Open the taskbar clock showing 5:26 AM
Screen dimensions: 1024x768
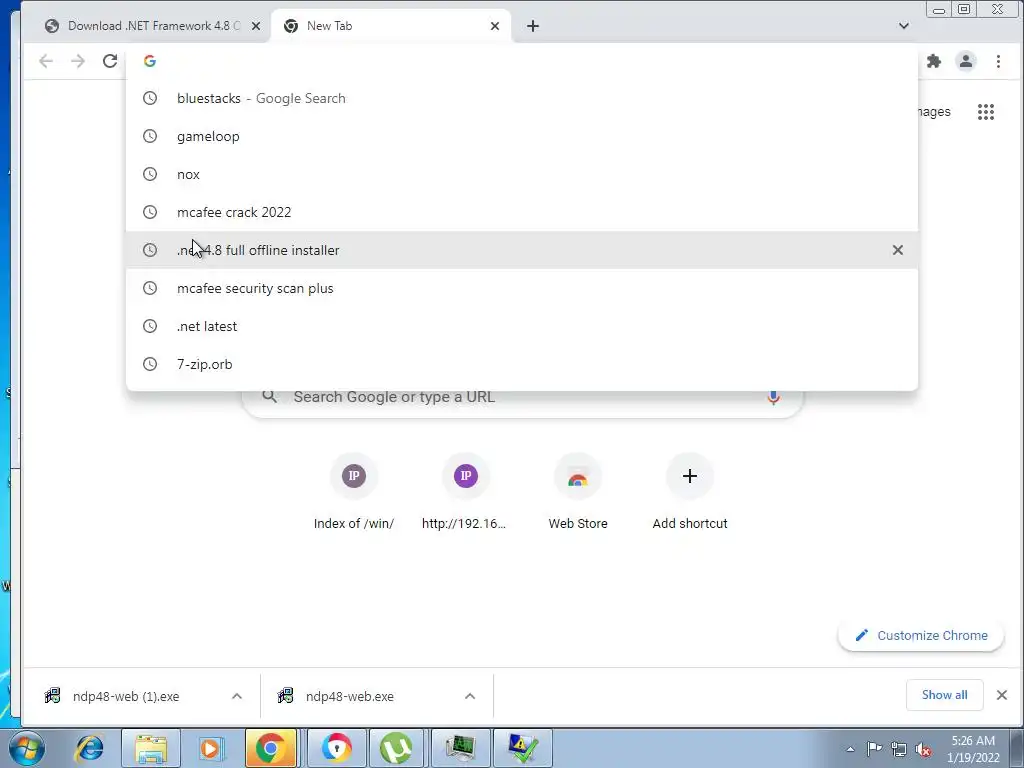coord(973,749)
